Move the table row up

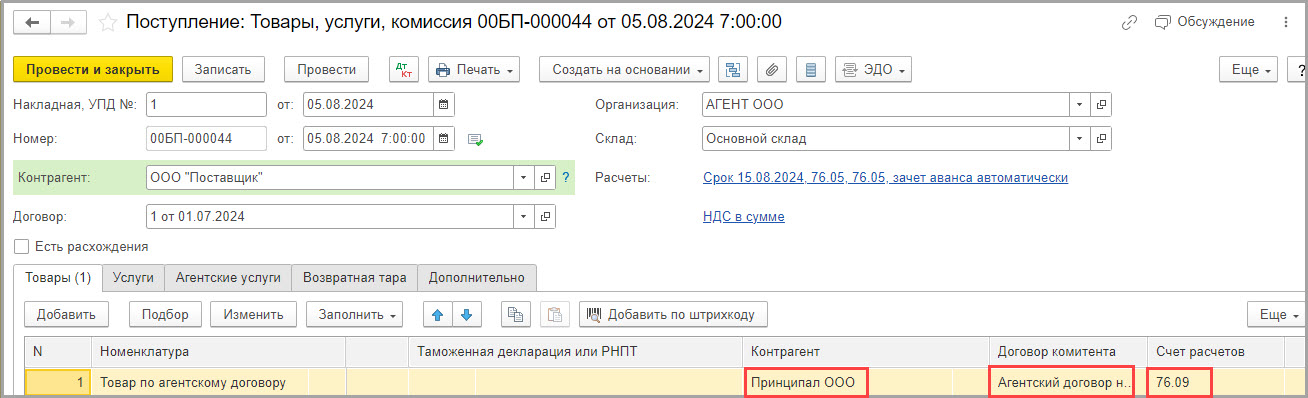click(x=436, y=314)
